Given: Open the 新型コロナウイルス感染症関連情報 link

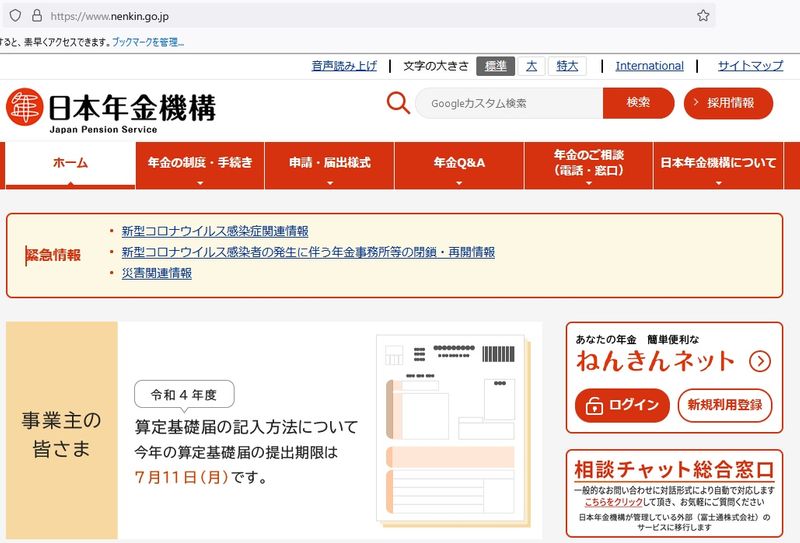Looking at the screenshot, I should coord(214,231).
